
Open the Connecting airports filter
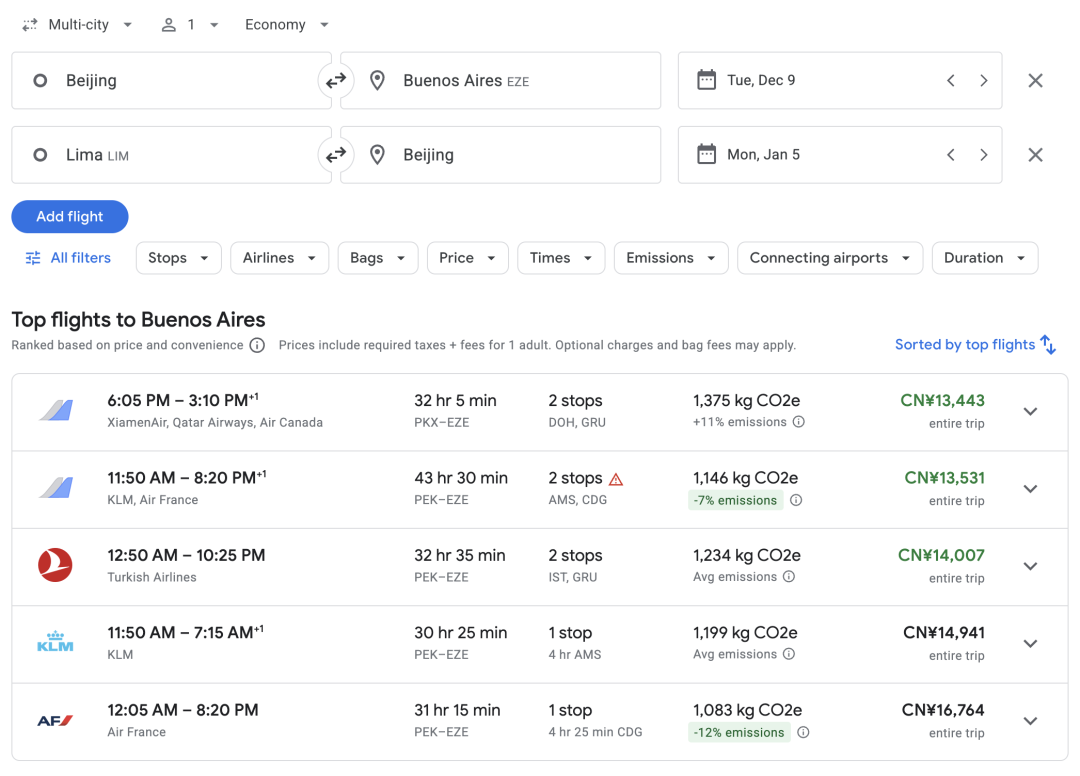pyautogui.click(x=829, y=258)
